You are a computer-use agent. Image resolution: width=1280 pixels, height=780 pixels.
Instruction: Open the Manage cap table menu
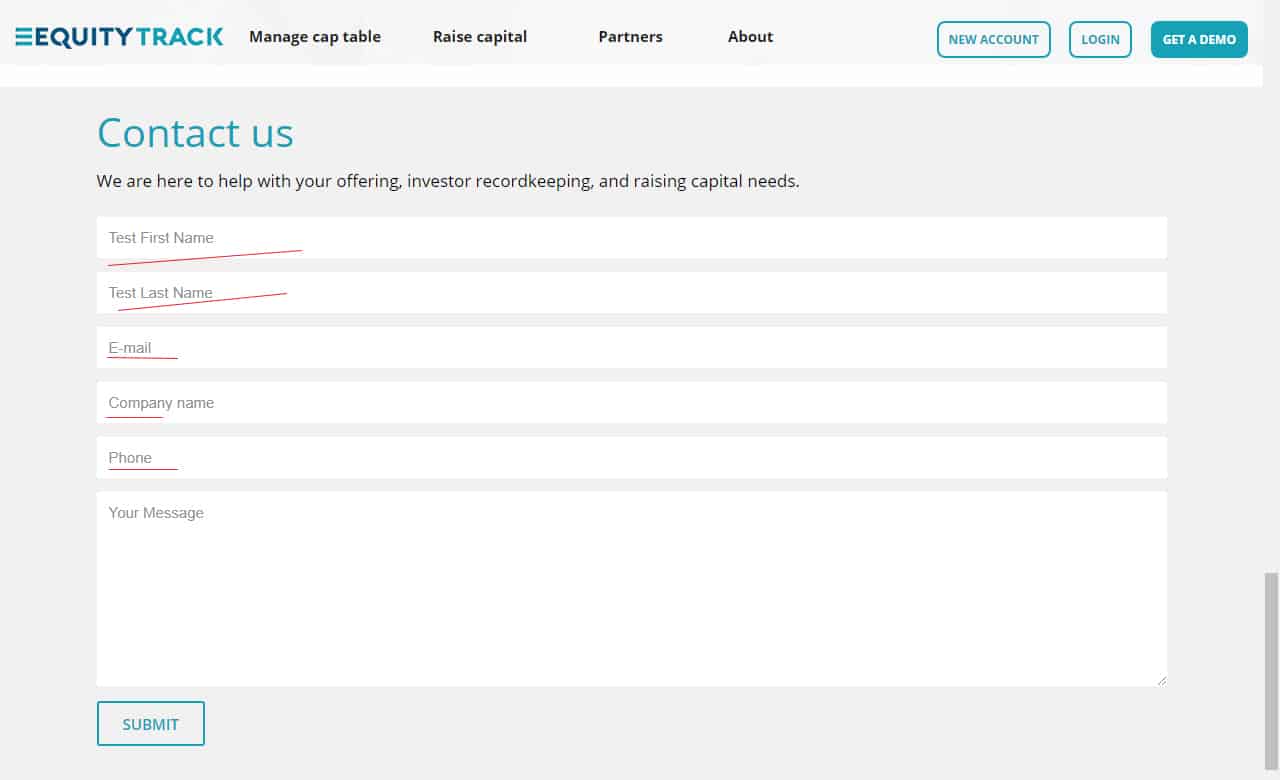point(315,37)
